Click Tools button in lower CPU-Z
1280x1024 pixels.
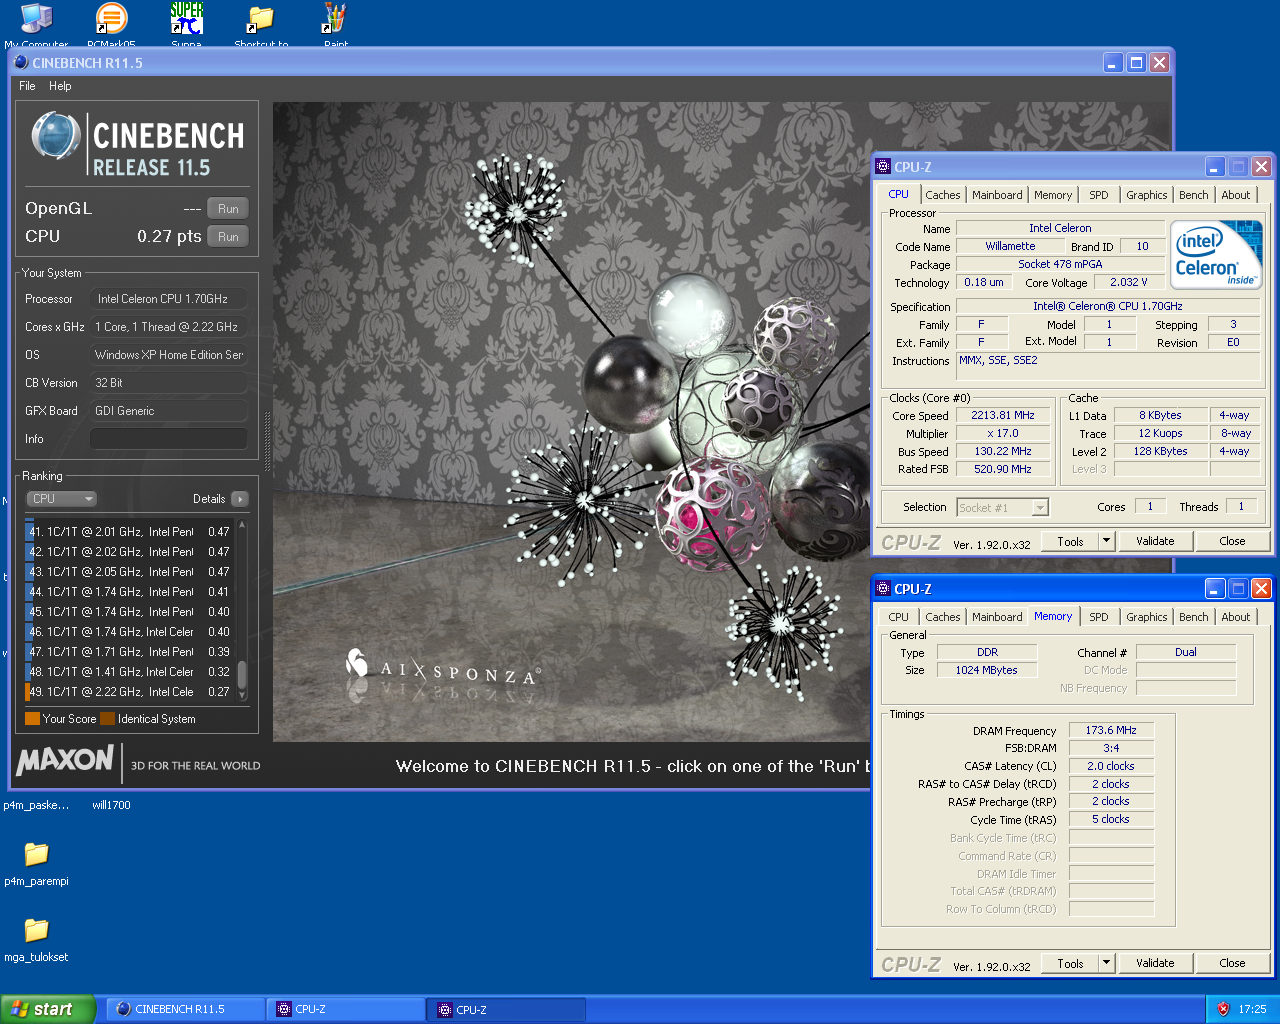(x=1070, y=963)
